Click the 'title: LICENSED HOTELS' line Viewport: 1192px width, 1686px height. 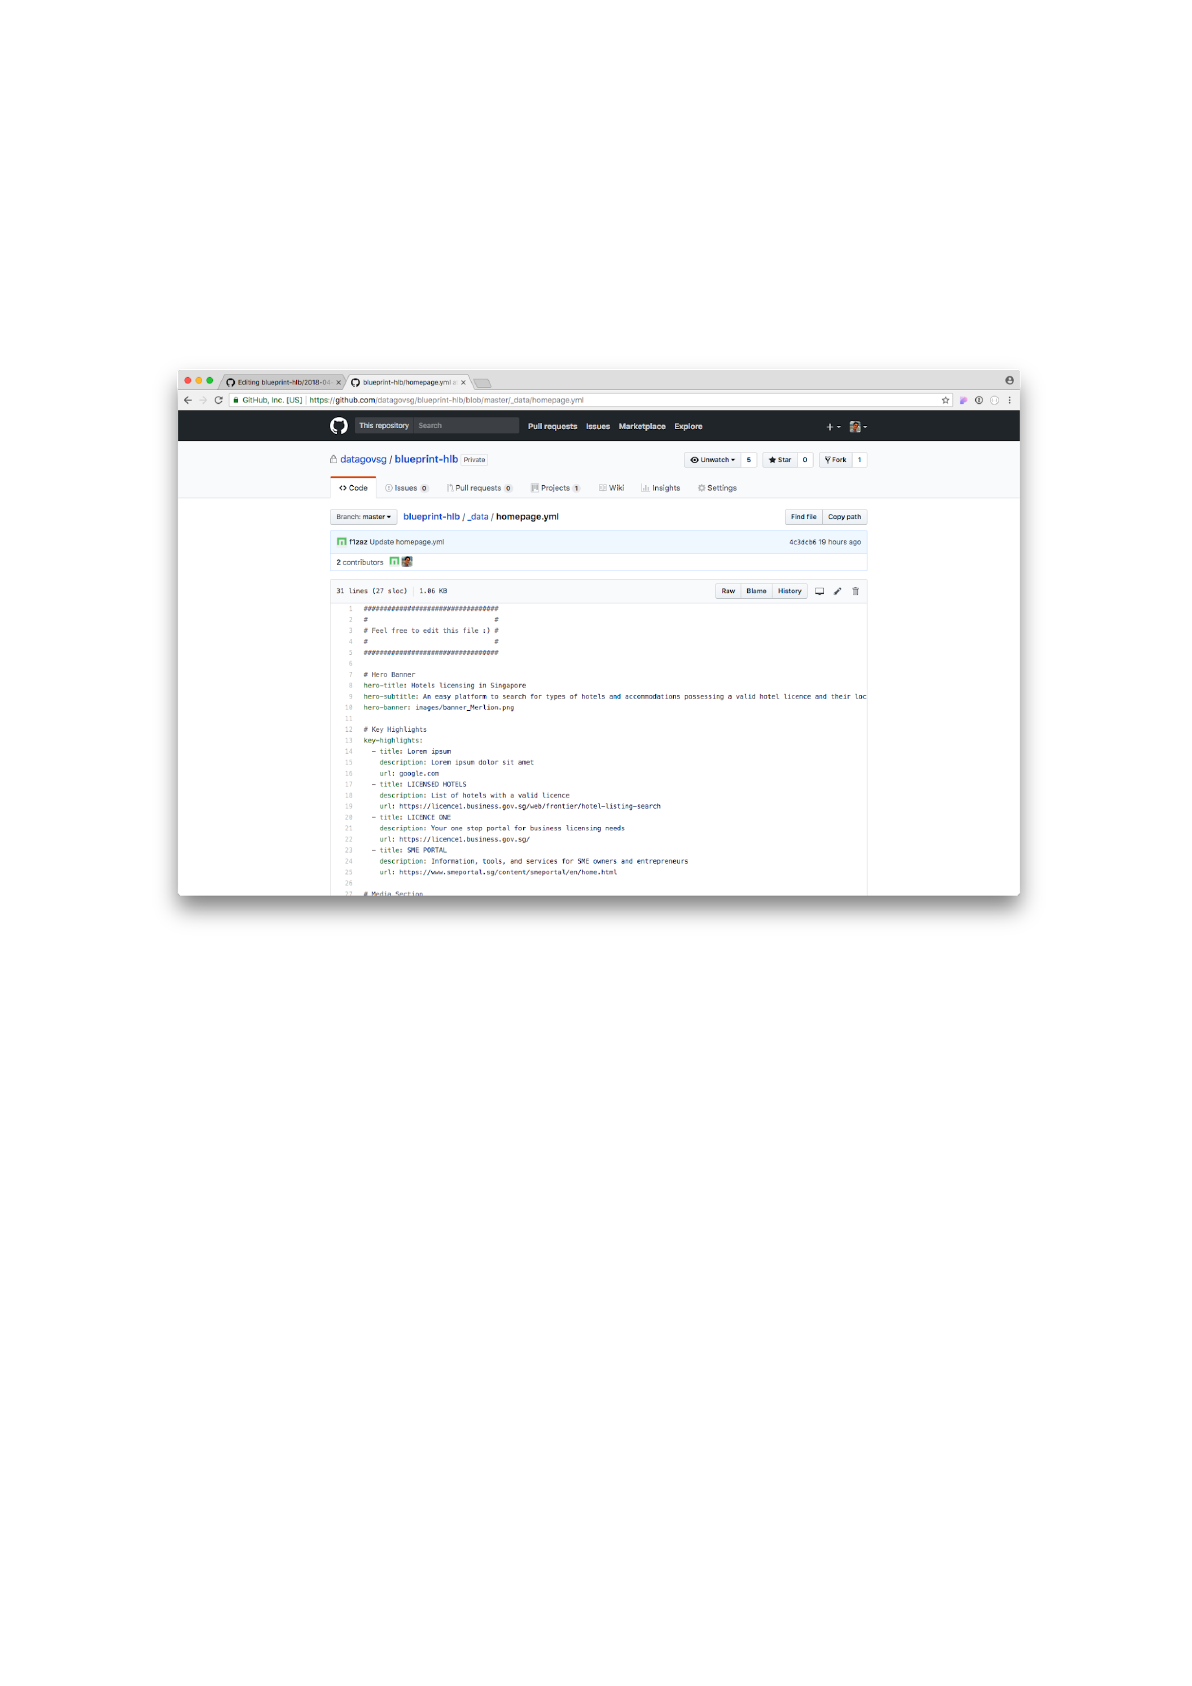point(419,785)
